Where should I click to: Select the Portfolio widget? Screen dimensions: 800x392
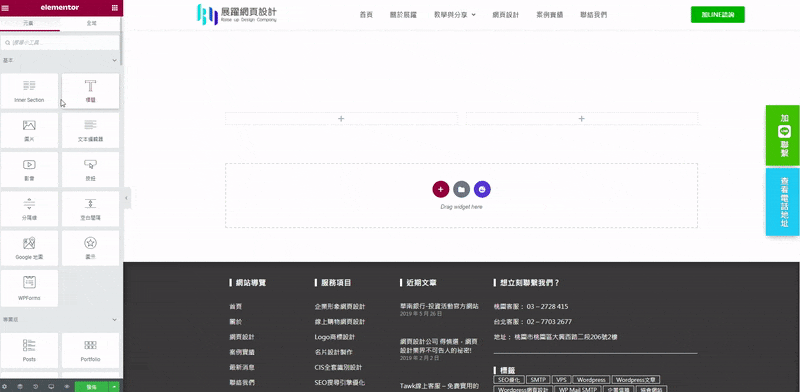[x=90, y=350]
